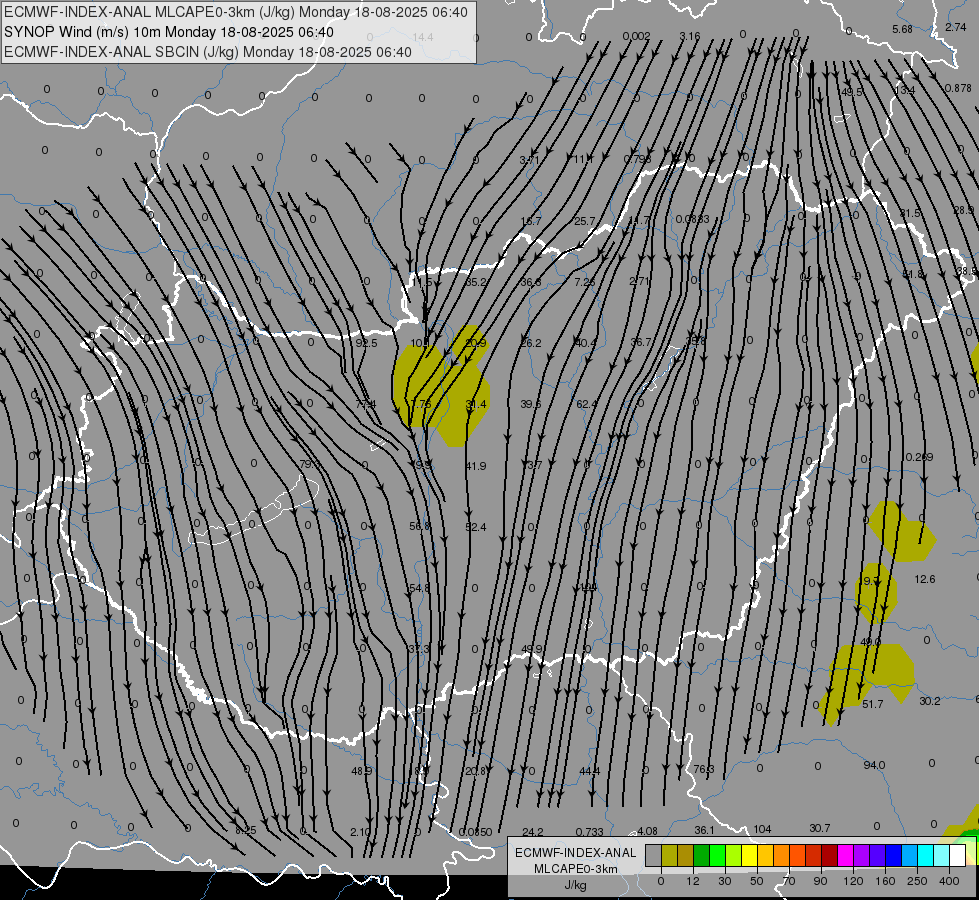979x900 pixels.
Task: Click the map value 15.7
Action: [531, 220]
